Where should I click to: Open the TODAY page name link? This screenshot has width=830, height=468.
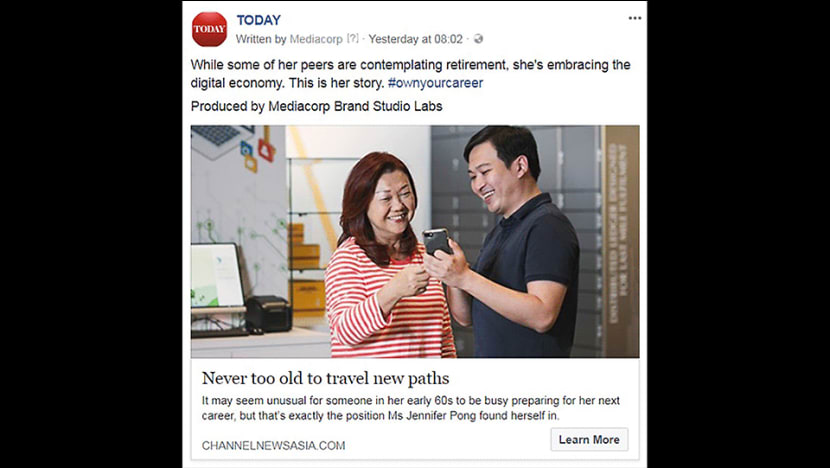coord(258,20)
